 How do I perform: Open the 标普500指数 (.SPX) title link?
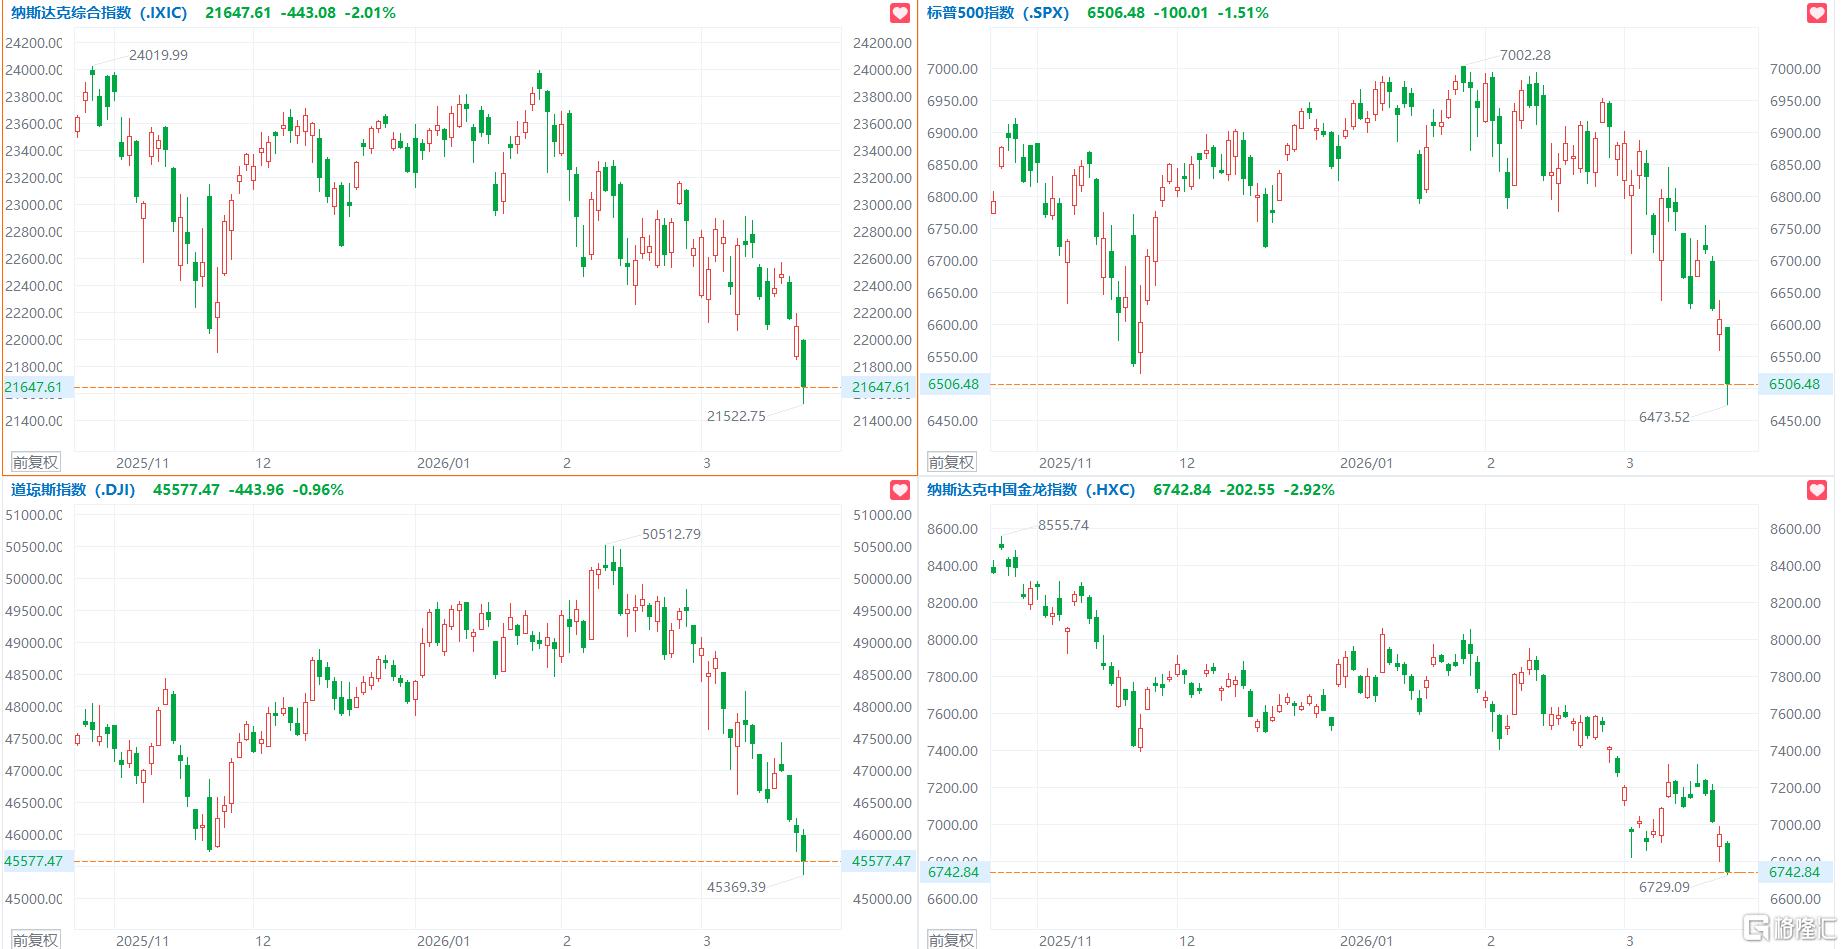click(x=997, y=13)
